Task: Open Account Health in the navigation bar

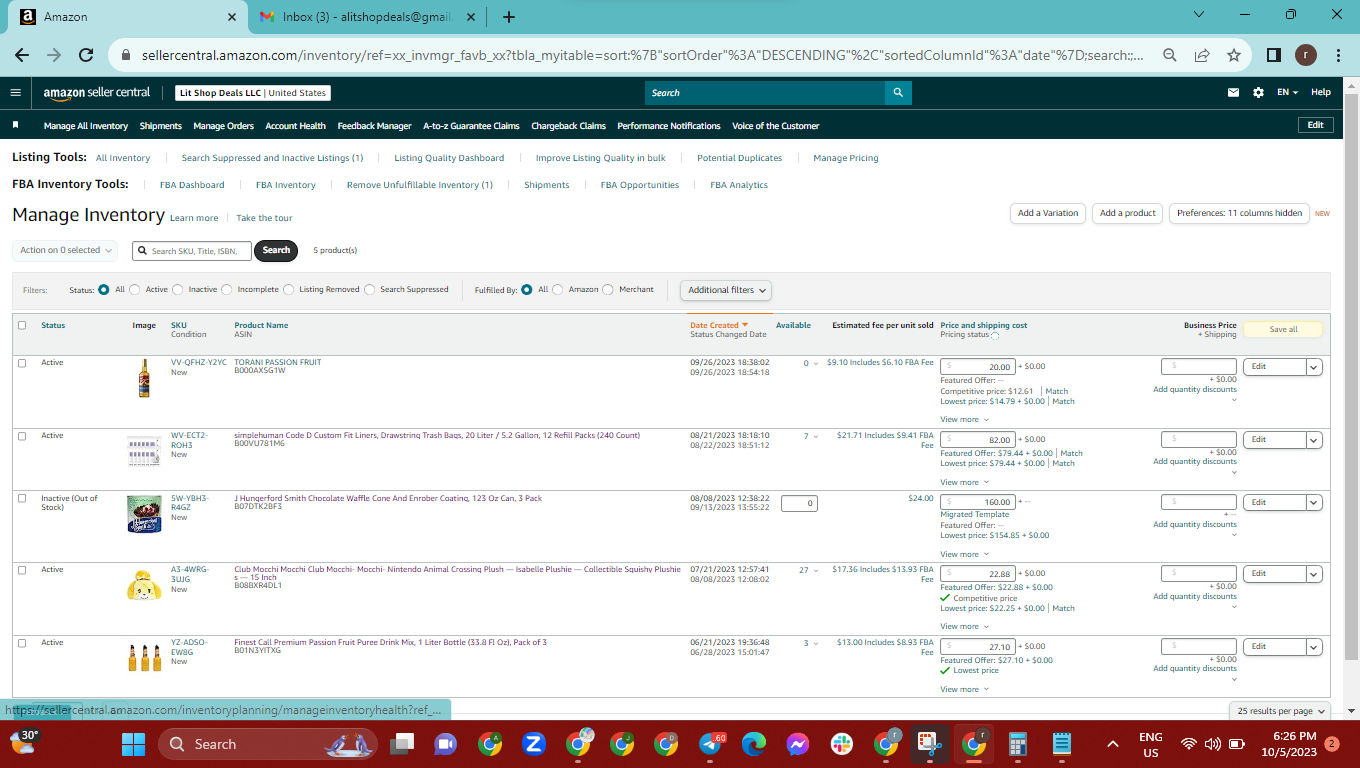Action: 296,126
